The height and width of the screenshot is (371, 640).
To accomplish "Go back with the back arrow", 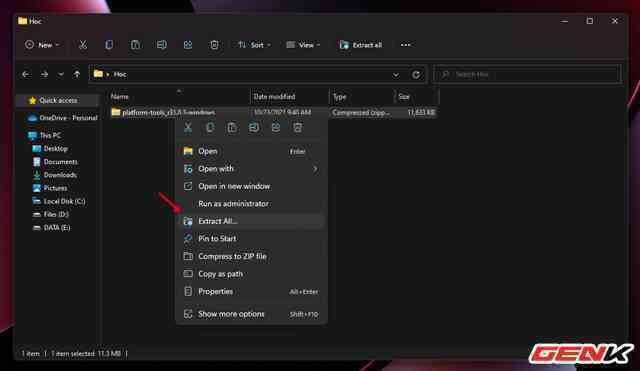I will [26, 74].
